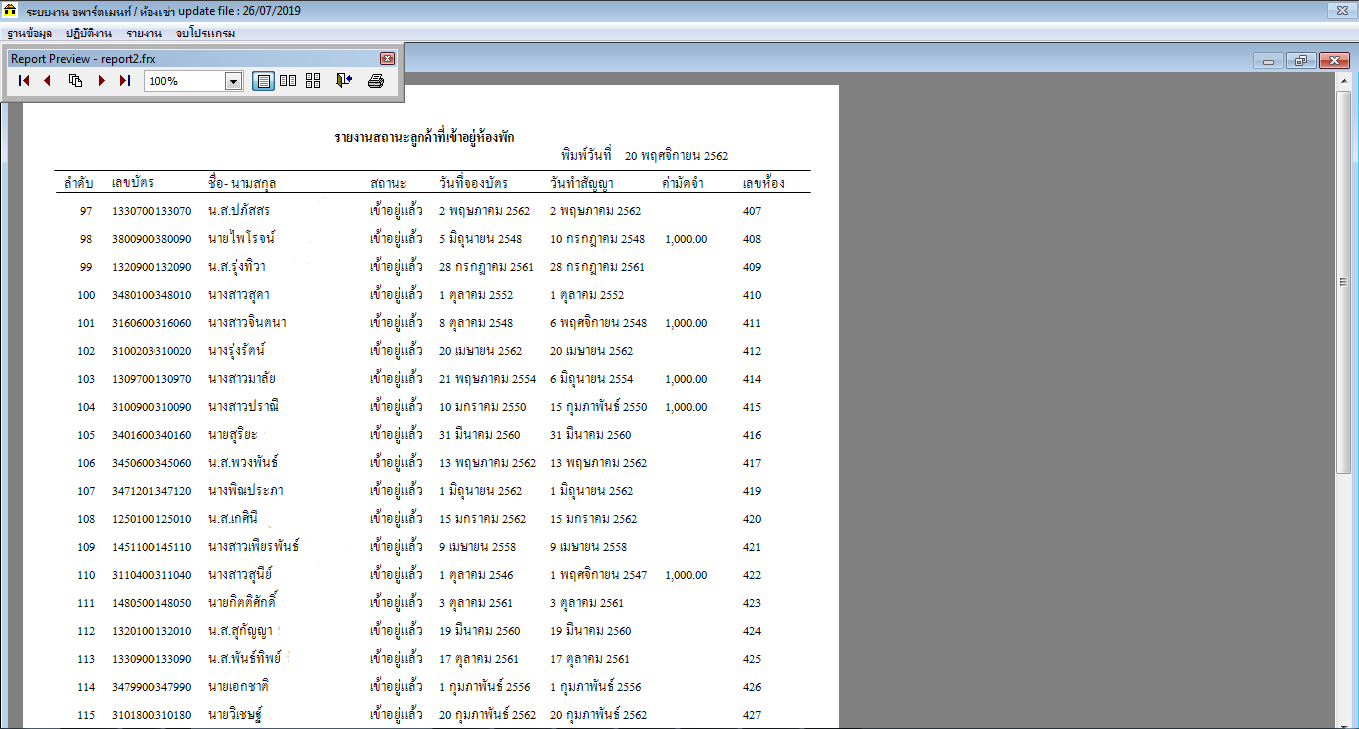Close the inner report preview window

[1334, 61]
